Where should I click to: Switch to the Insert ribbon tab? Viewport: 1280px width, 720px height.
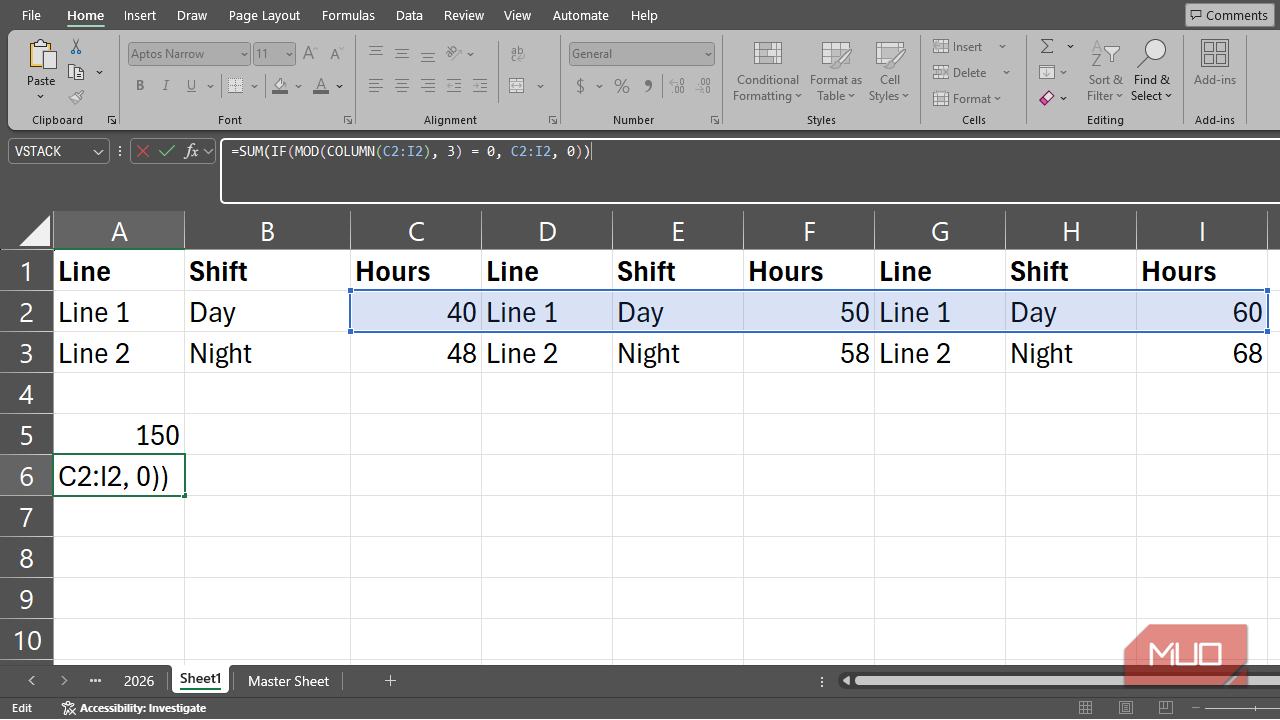pyautogui.click(x=140, y=15)
